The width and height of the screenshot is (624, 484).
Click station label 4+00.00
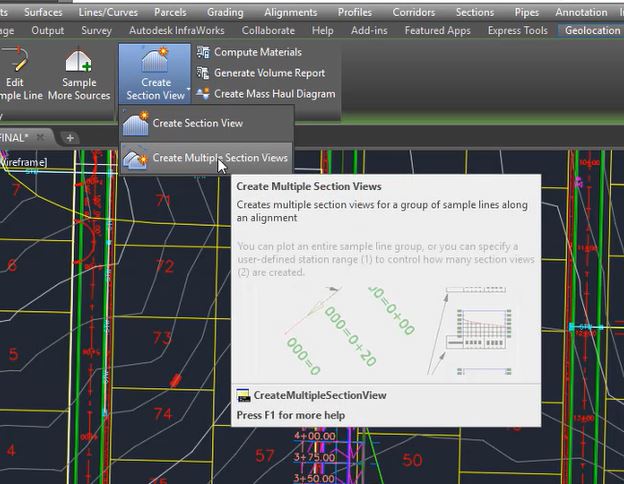pyautogui.click(x=315, y=436)
